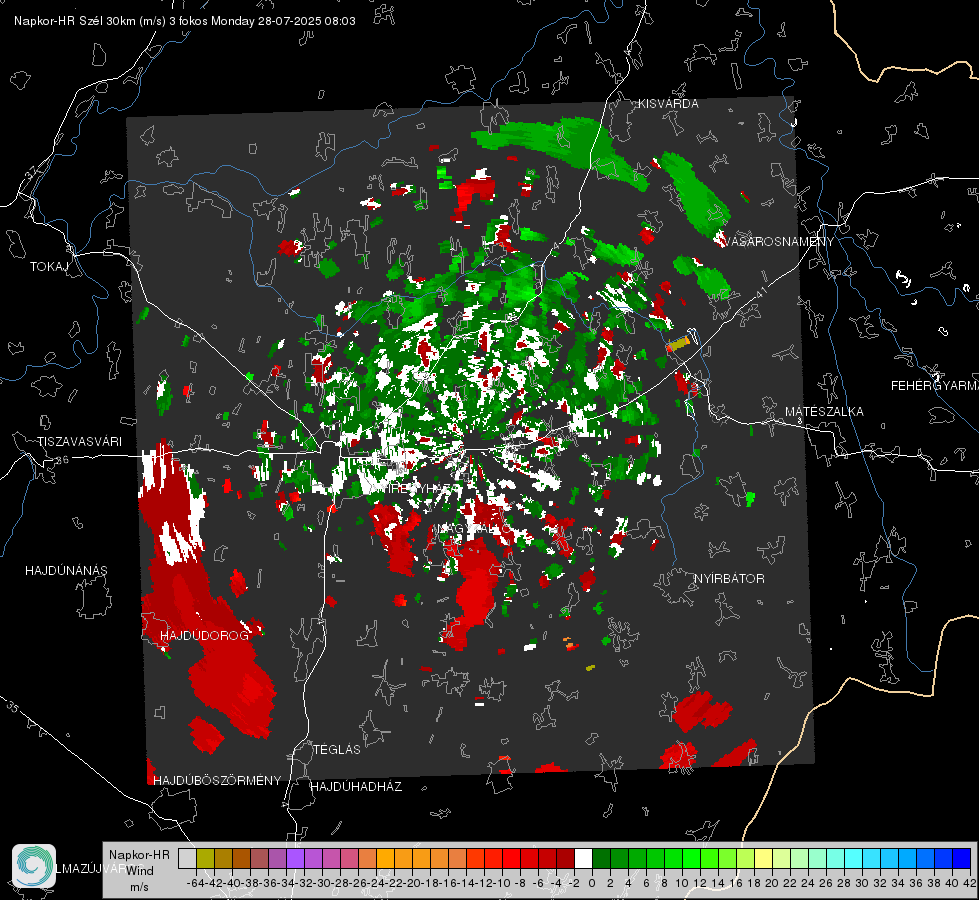This screenshot has height=900, width=979.
Task: Click the KISVÁRDA city label
Action: click(x=668, y=104)
